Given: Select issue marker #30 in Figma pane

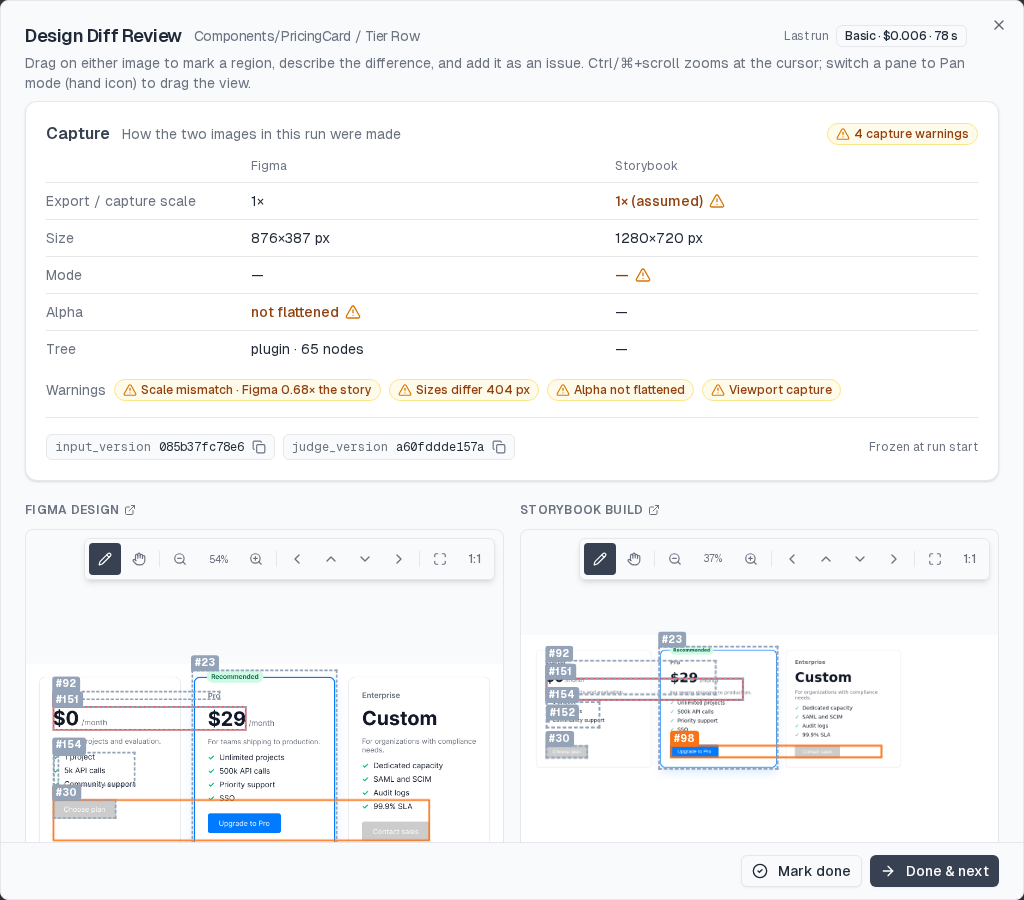Looking at the screenshot, I should [66, 792].
